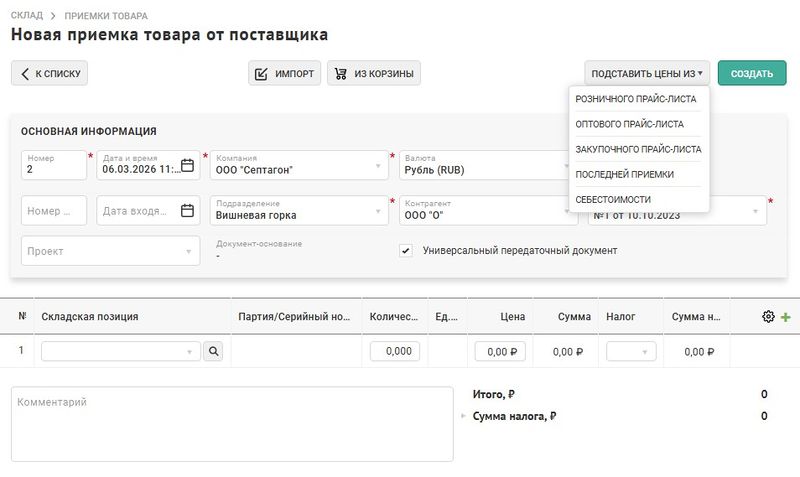Click the magnifier search icon in row 1
Screen dimensions: 800x477
tap(213, 351)
